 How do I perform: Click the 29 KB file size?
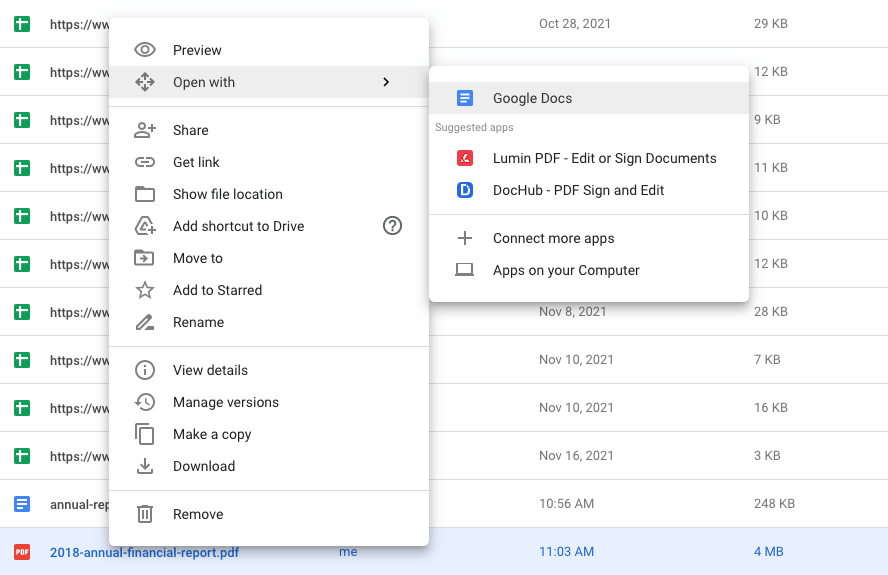coord(771,24)
